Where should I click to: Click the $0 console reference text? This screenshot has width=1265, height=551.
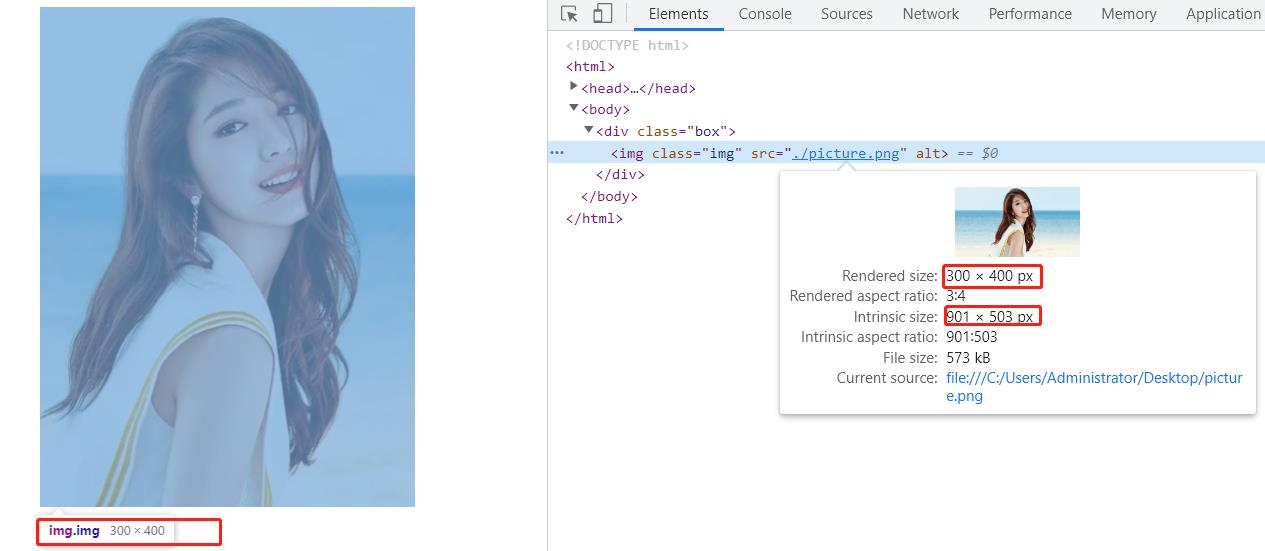989,153
